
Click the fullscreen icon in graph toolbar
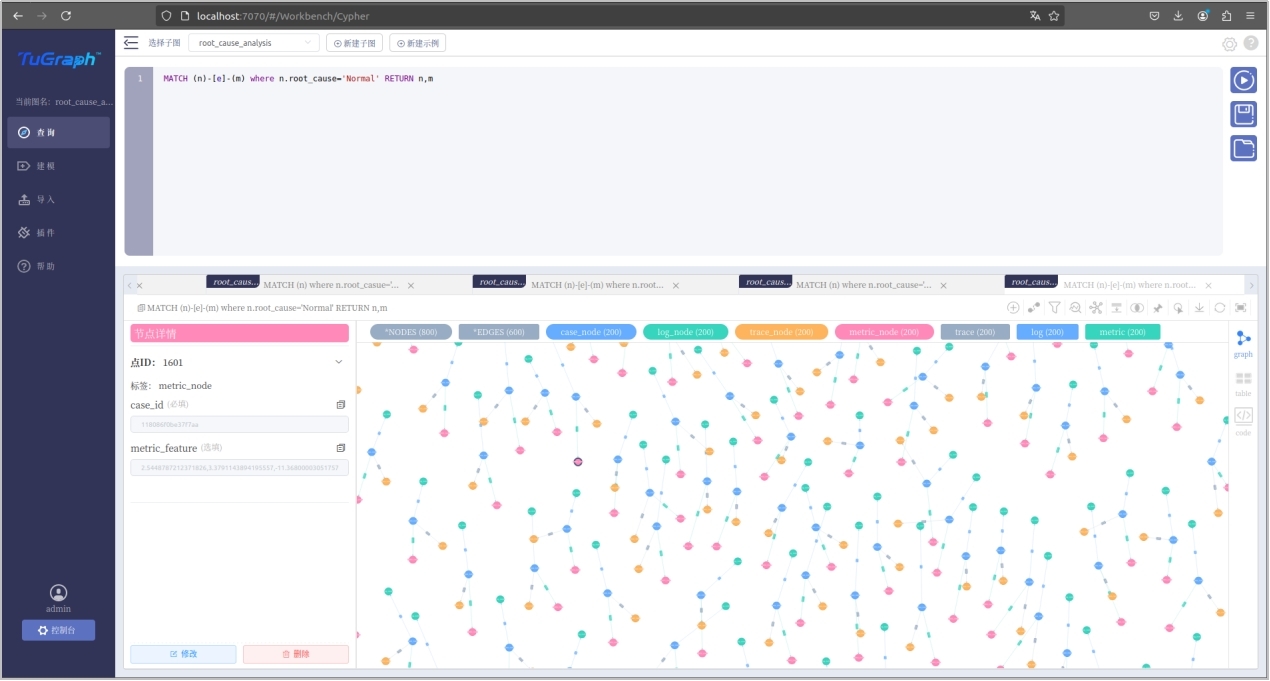[1241, 308]
